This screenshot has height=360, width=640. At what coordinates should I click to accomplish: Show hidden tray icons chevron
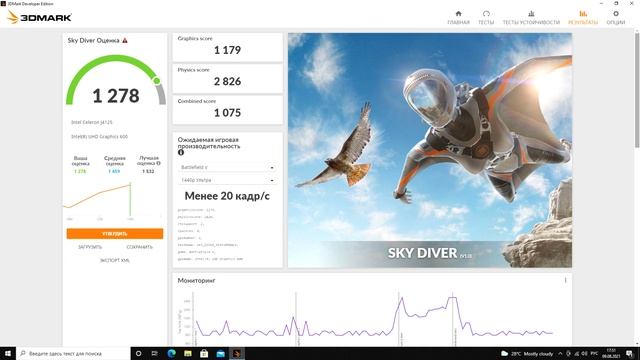tap(560, 353)
